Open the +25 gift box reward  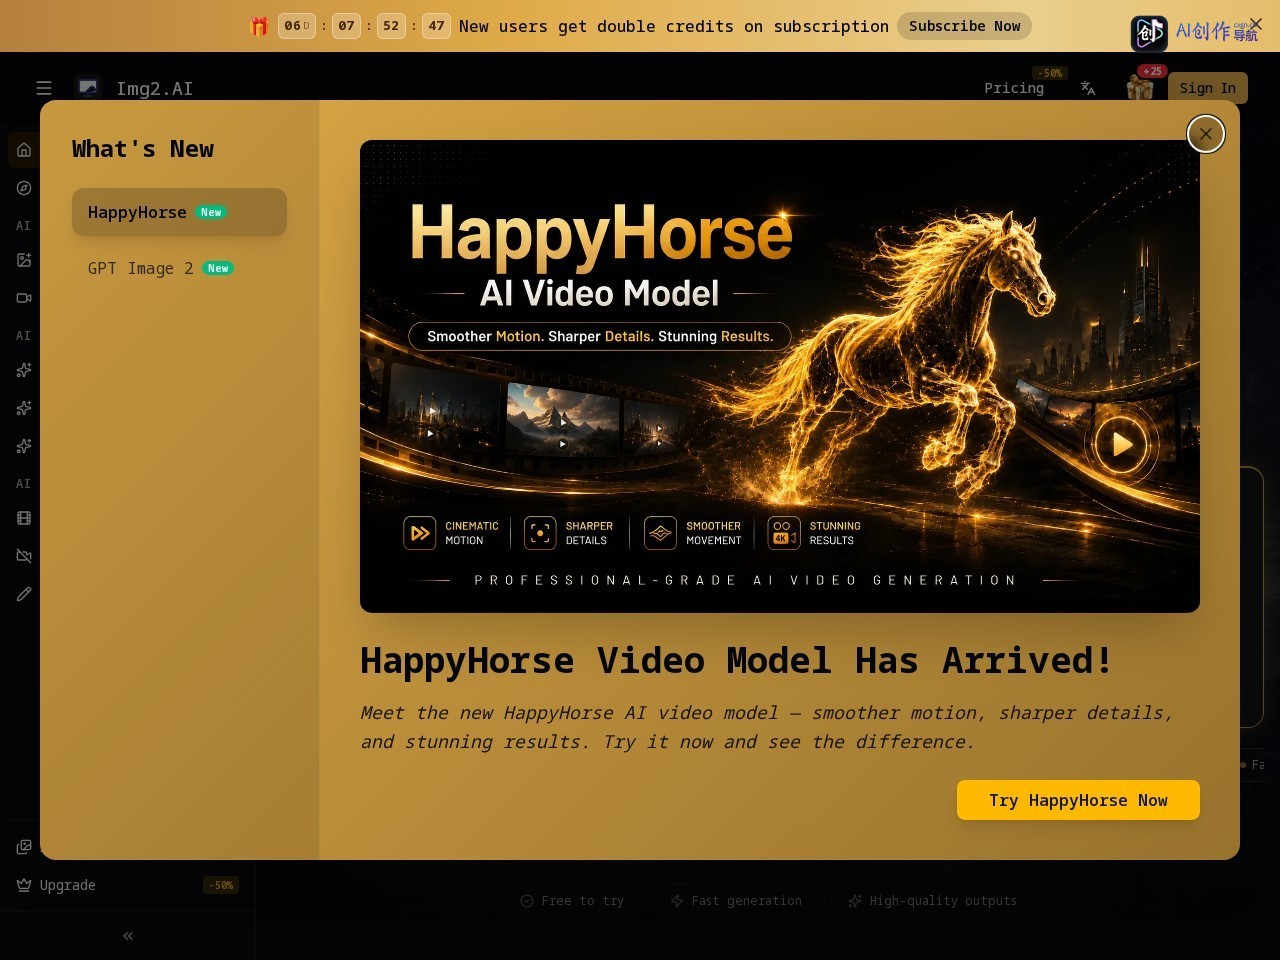coord(1140,88)
